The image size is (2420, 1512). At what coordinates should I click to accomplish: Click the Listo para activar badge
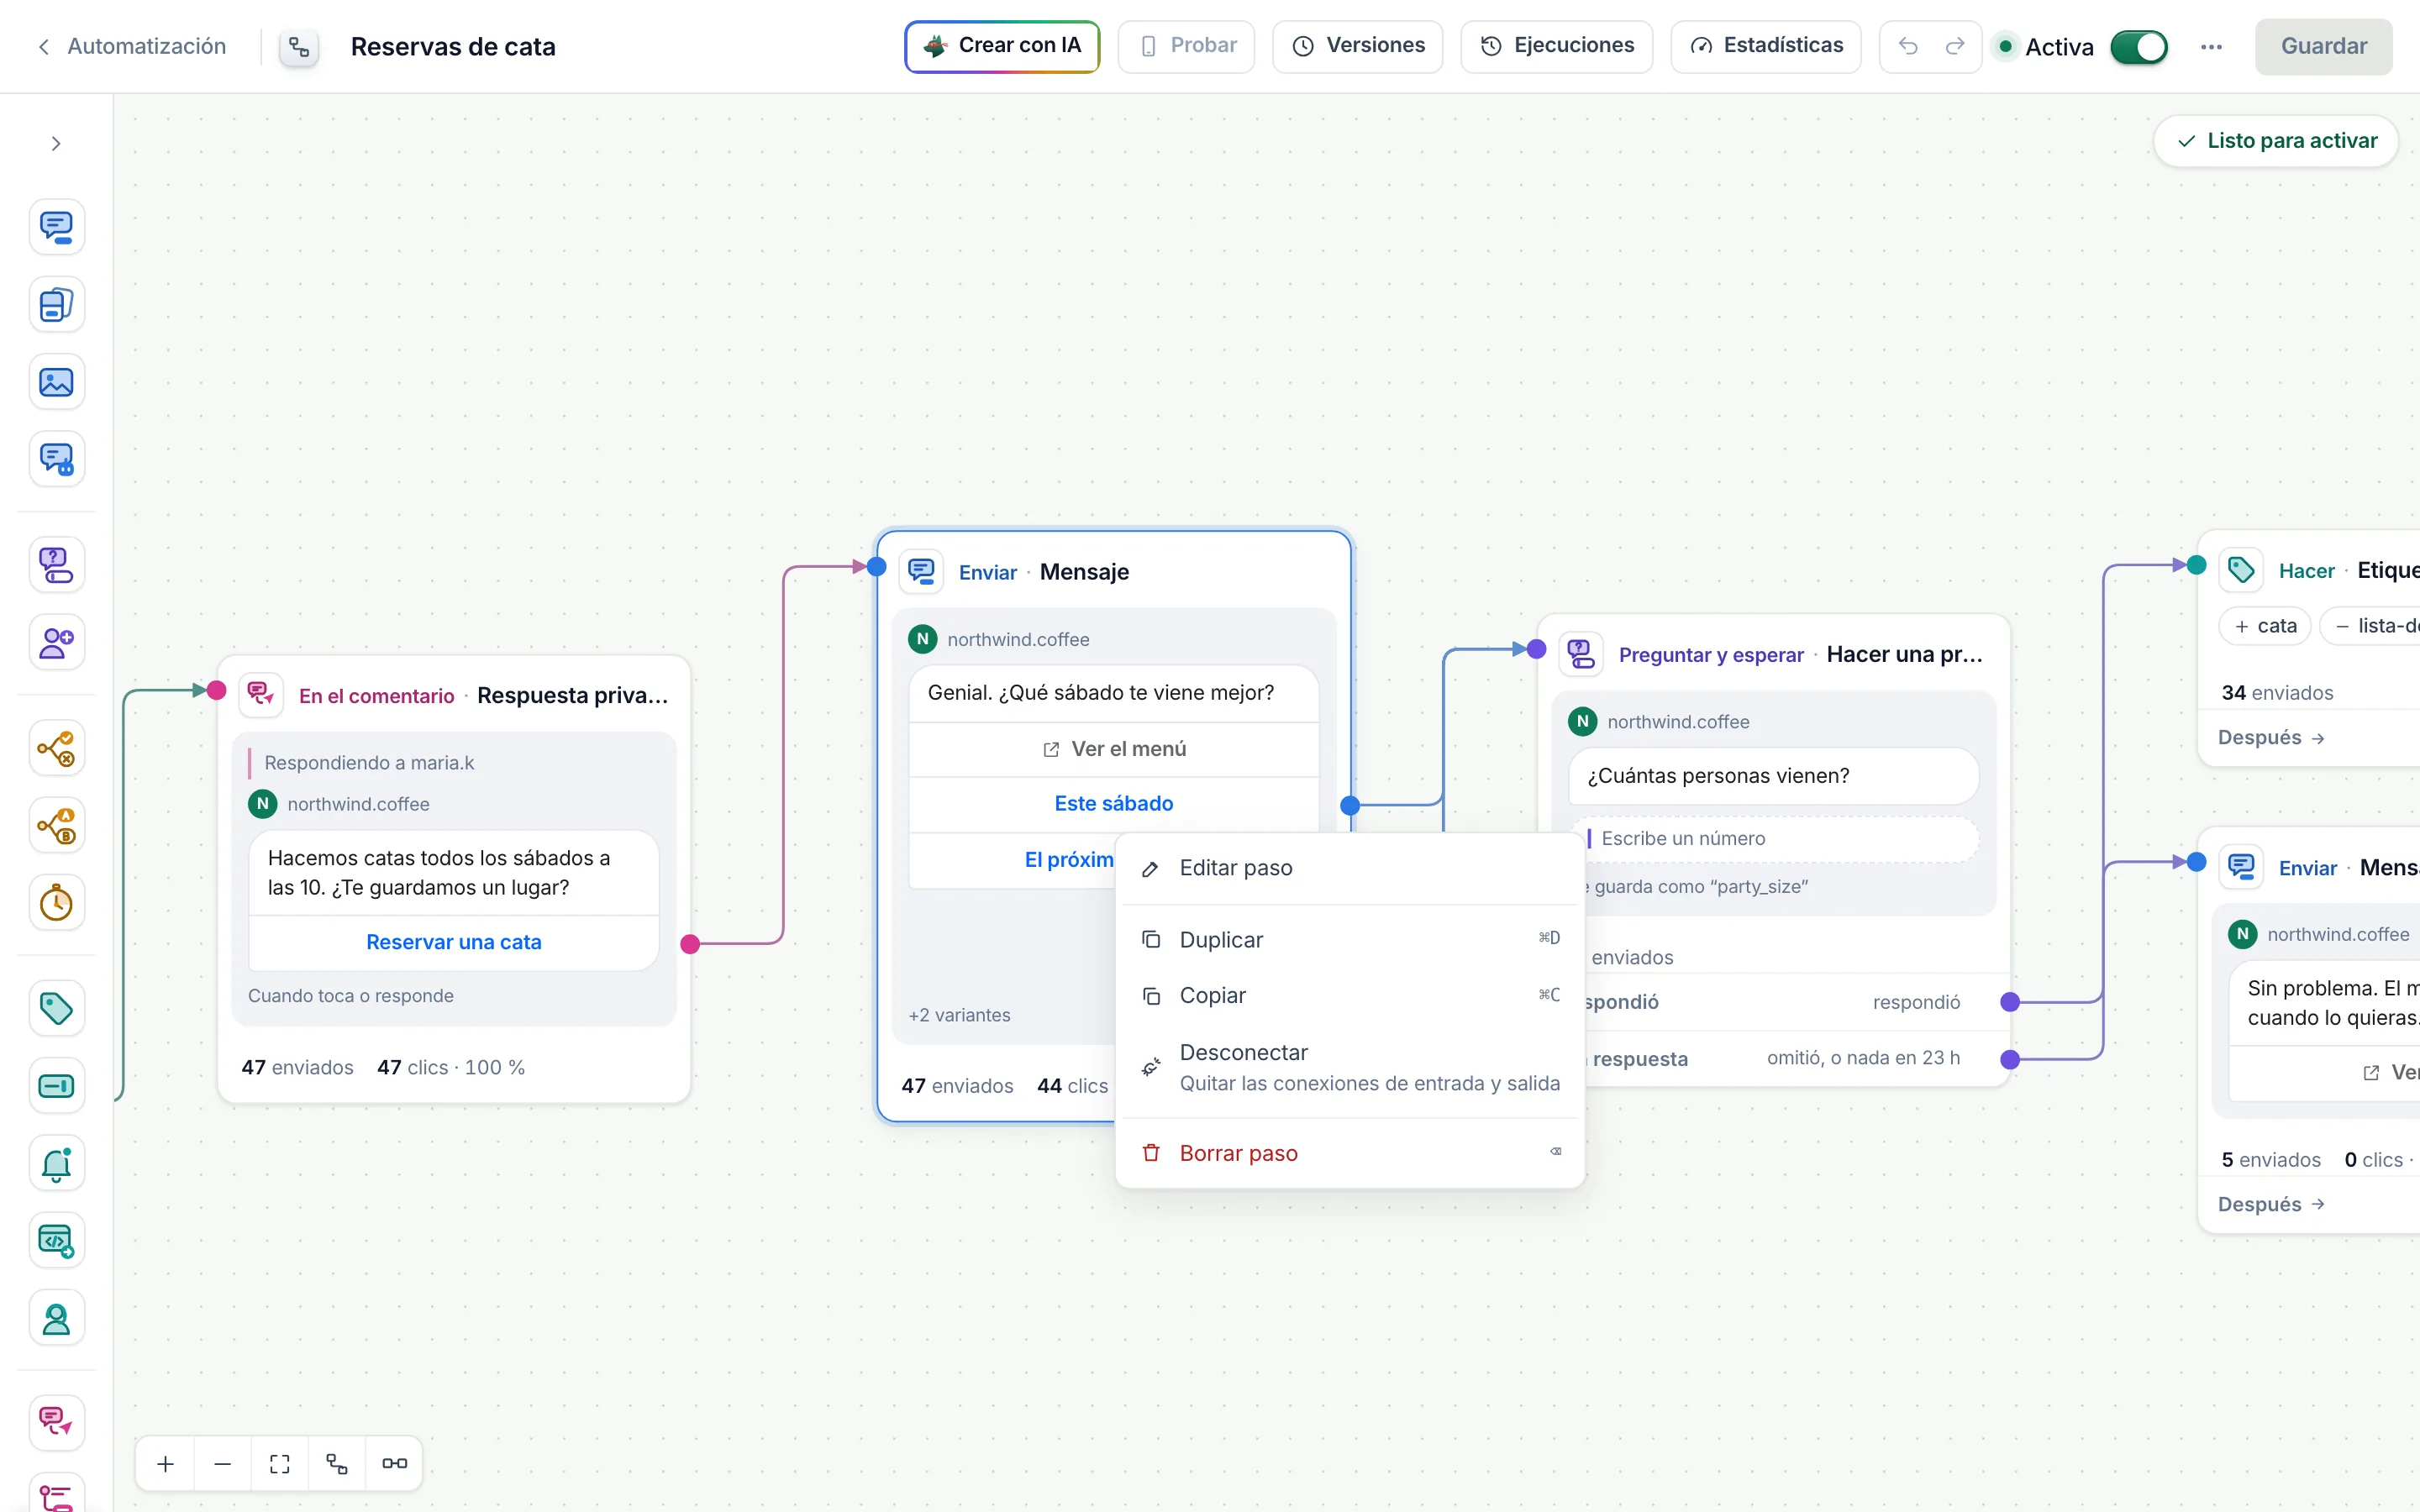[x=2275, y=141]
